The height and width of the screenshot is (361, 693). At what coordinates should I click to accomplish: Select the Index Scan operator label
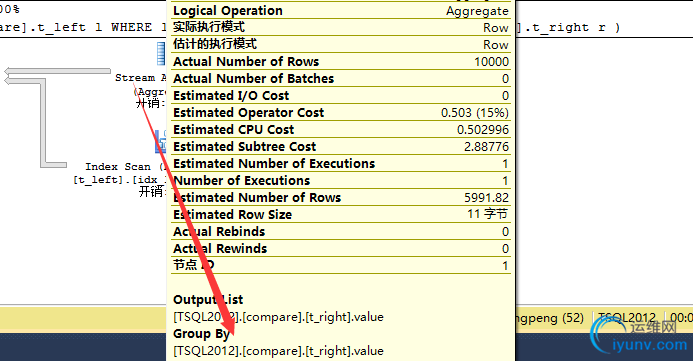[126, 167]
